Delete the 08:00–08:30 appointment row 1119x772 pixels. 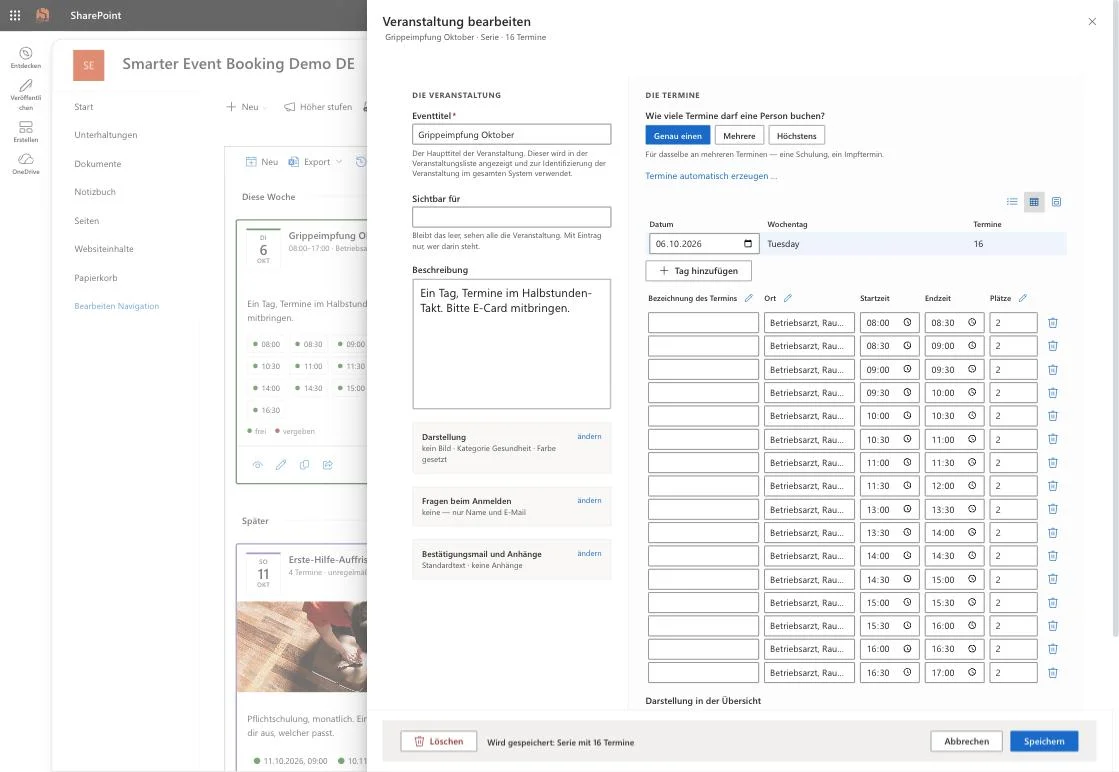(1053, 323)
